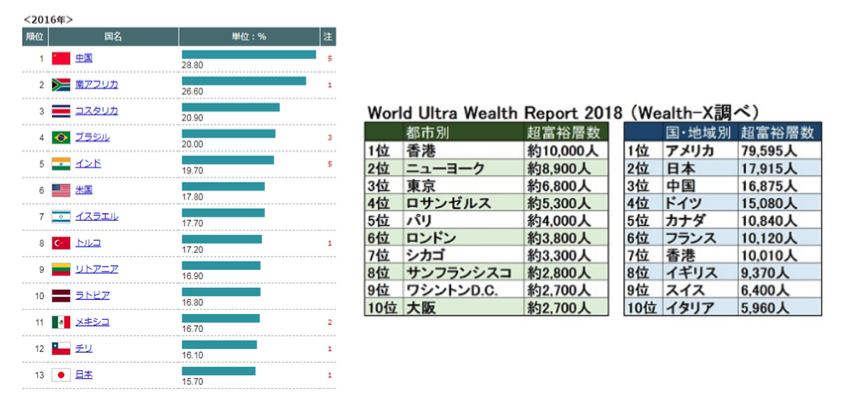Open the 米国 country link
This screenshot has width=856, height=402.
click(84, 190)
